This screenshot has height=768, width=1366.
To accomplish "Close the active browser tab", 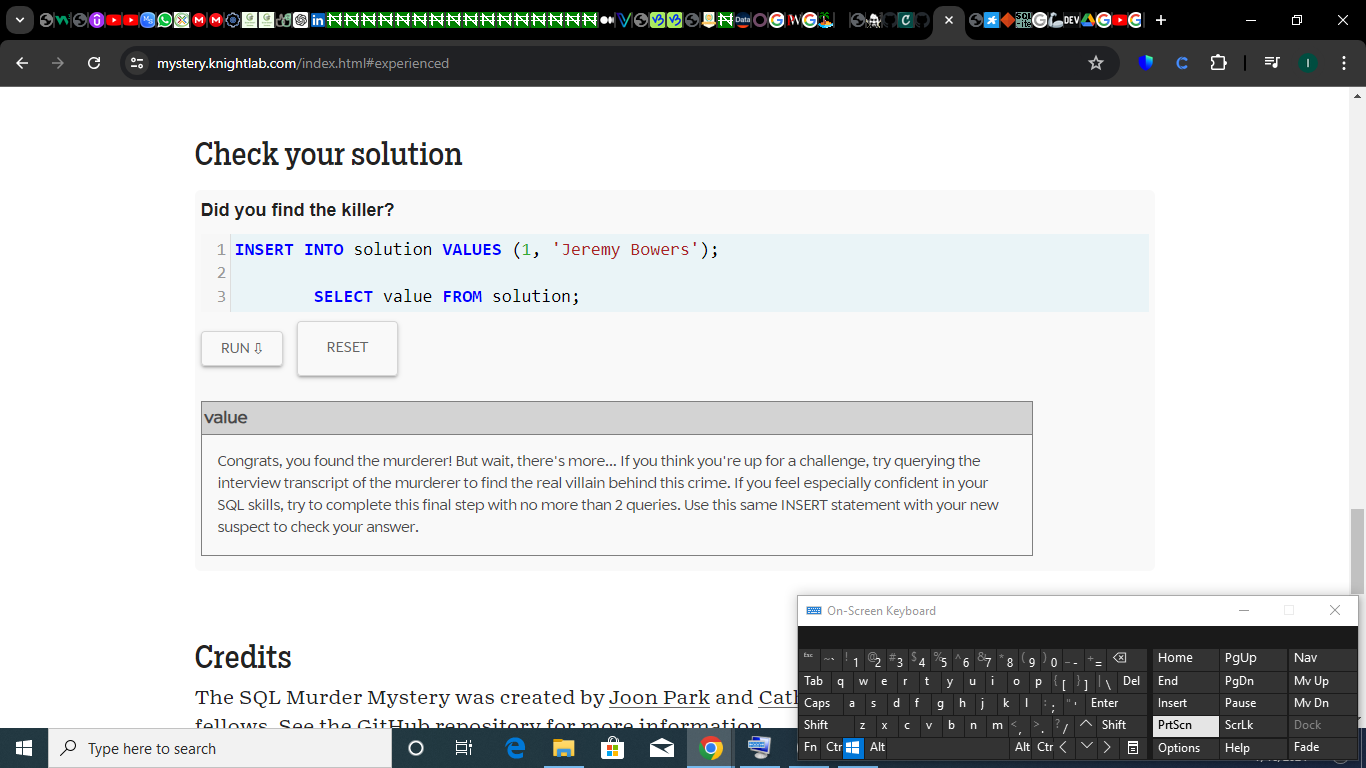I will pyautogui.click(x=949, y=20).
